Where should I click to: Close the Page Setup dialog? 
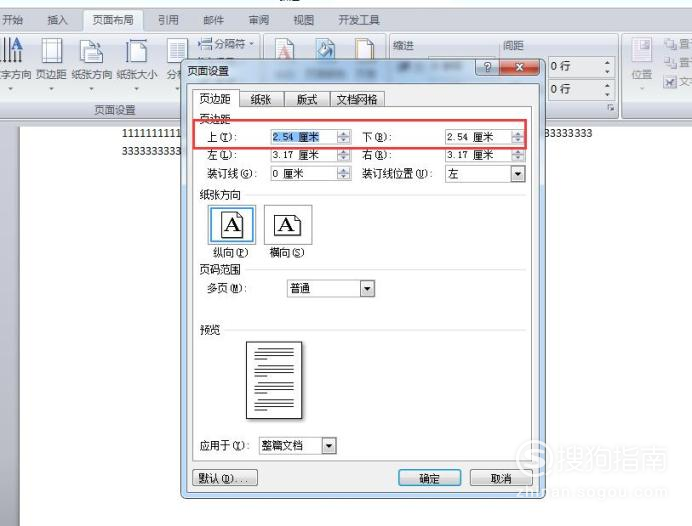click(519, 67)
